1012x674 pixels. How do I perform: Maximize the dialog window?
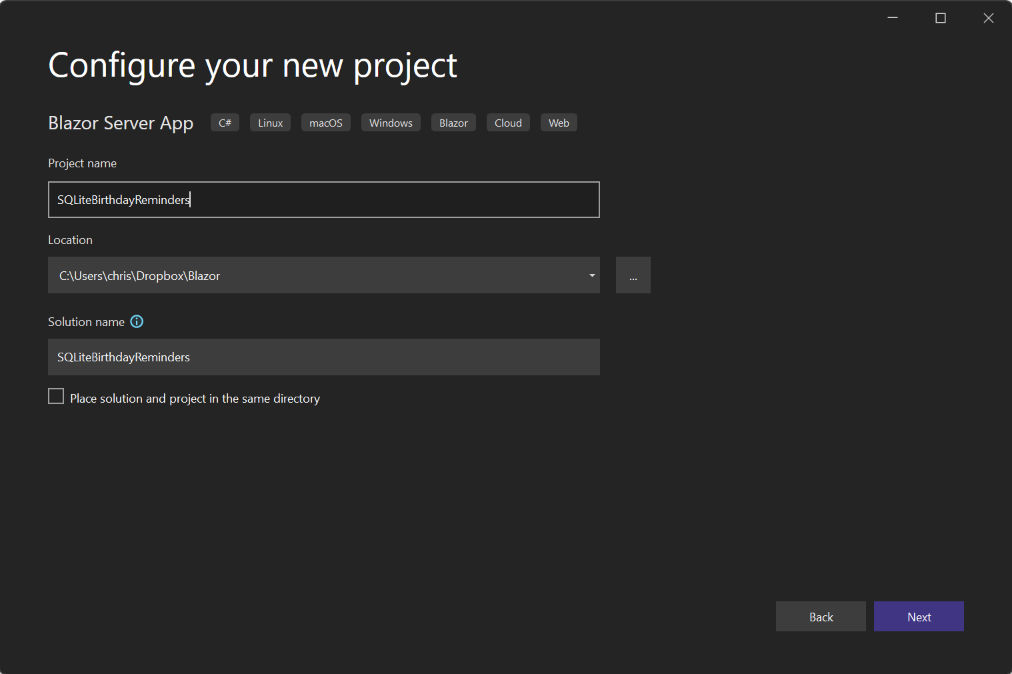[940, 18]
